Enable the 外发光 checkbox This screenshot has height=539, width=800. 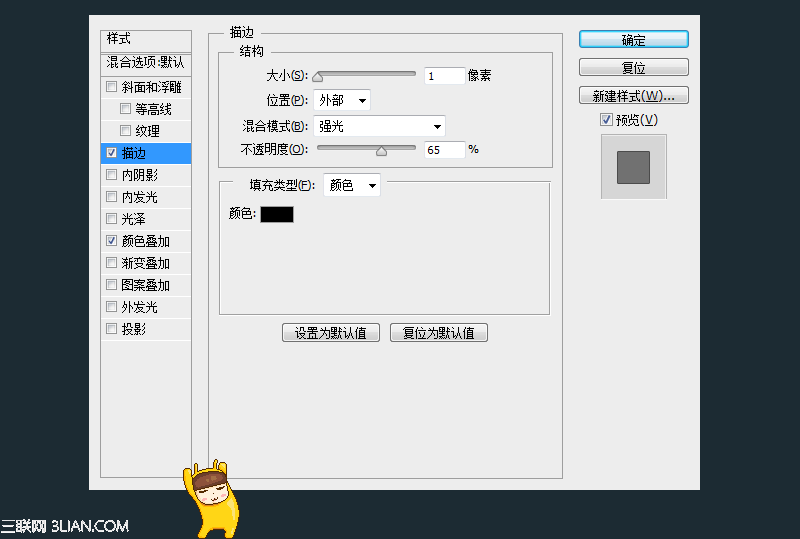(x=111, y=306)
